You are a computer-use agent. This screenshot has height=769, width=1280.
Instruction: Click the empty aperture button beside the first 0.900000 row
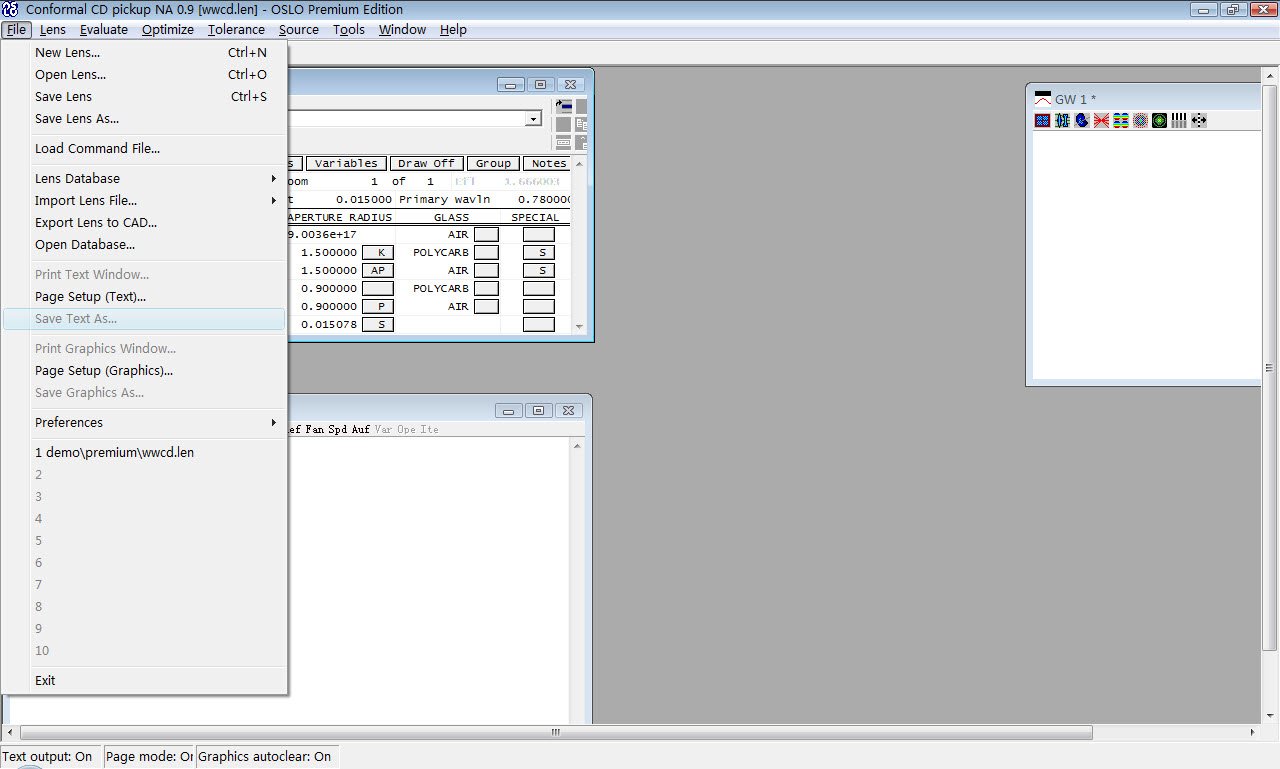pyautogui.click(x=378, y=288)
